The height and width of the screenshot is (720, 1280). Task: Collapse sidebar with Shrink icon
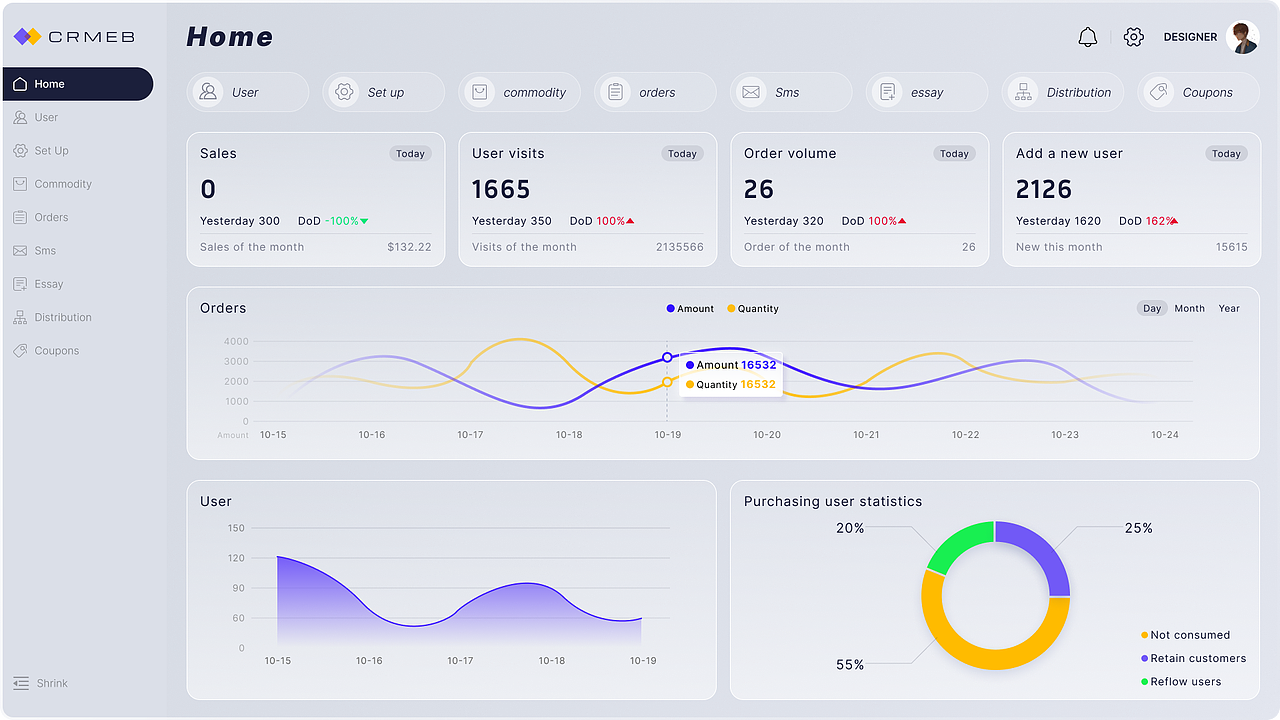[21, 683]
